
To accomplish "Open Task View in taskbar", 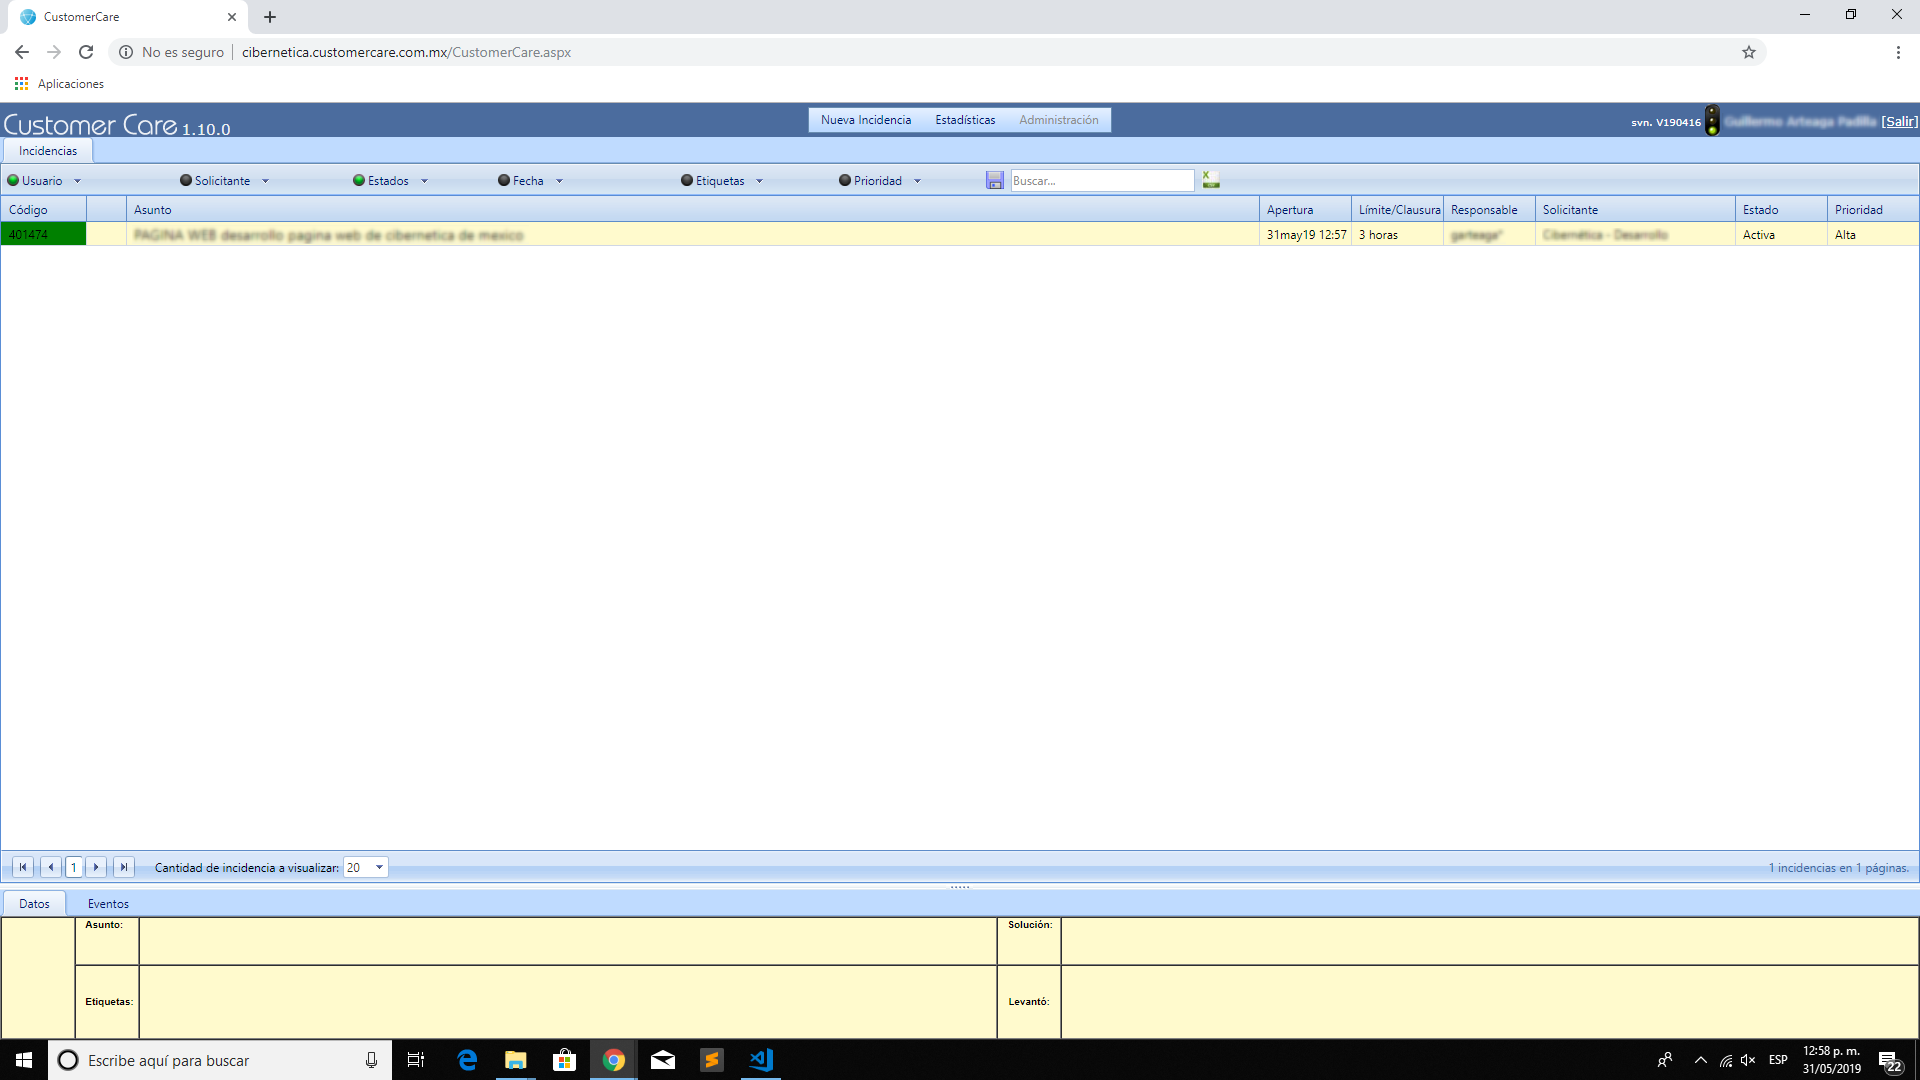I will pos(416,1060).
